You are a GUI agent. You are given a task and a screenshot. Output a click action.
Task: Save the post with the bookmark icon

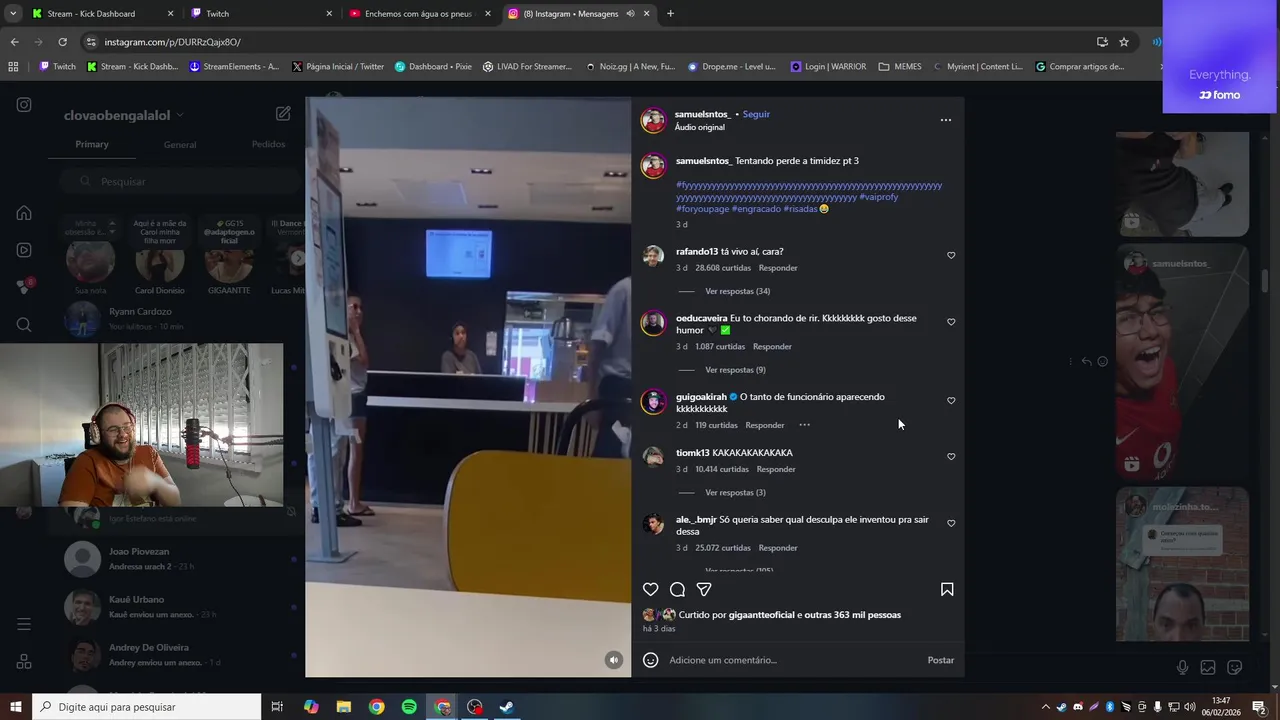947,589
